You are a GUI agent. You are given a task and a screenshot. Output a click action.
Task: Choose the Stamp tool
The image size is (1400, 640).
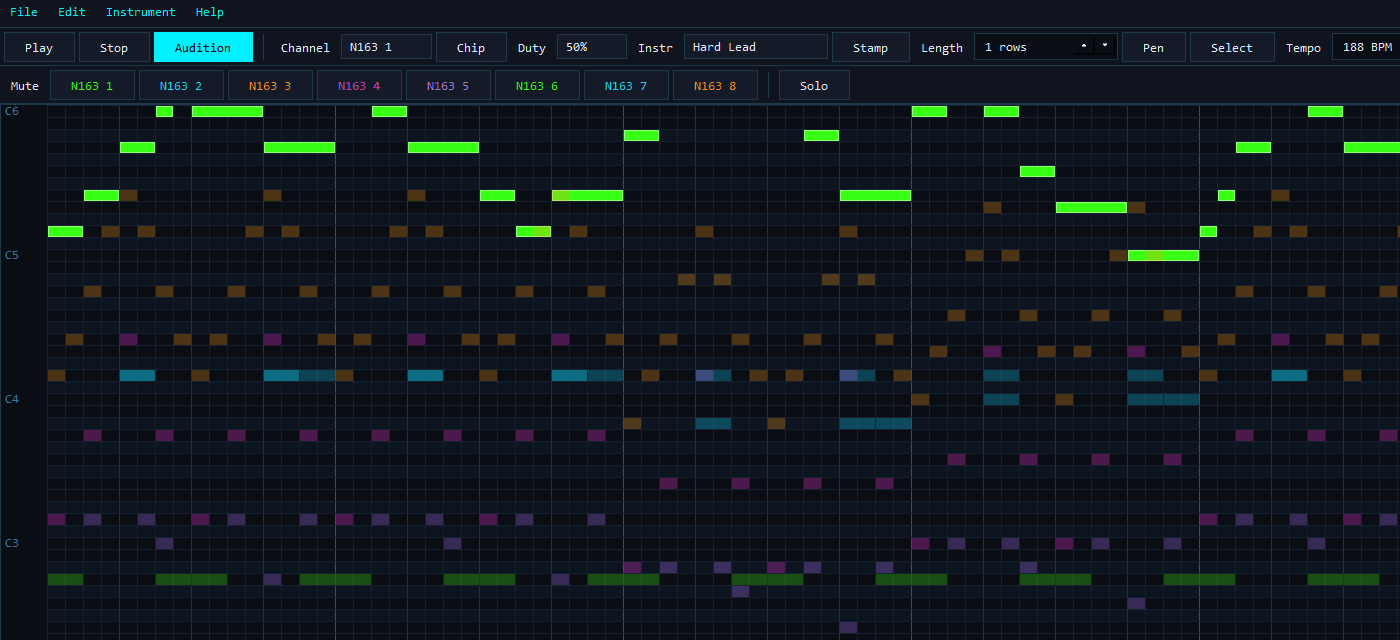click(x=870, y=47)
